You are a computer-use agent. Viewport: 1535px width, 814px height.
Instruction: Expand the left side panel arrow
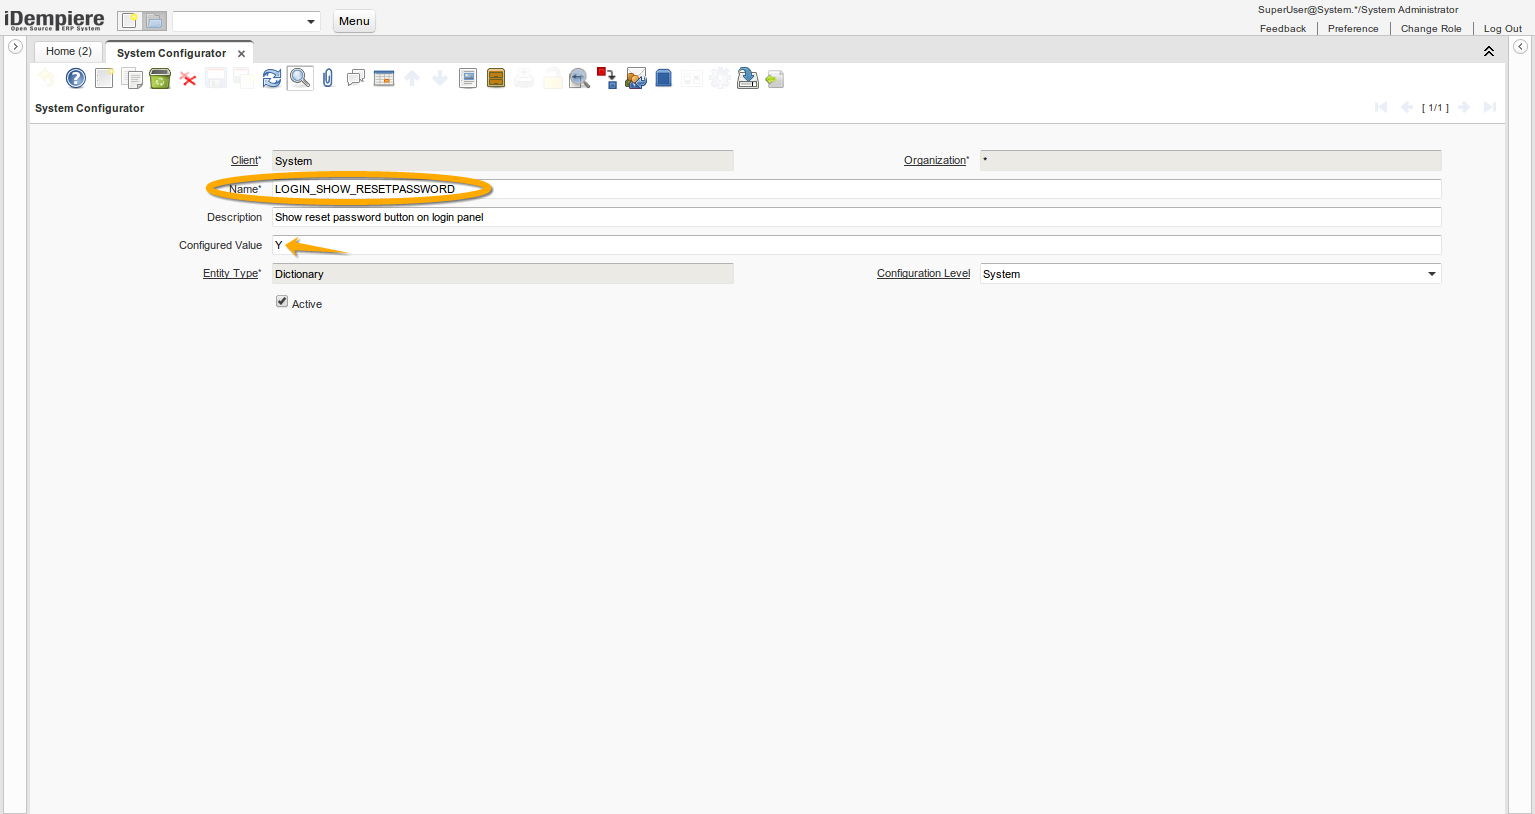(15, 47)
